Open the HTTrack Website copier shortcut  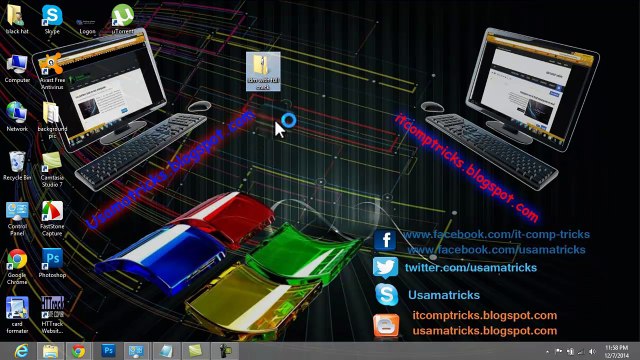[x=52, y=315]
